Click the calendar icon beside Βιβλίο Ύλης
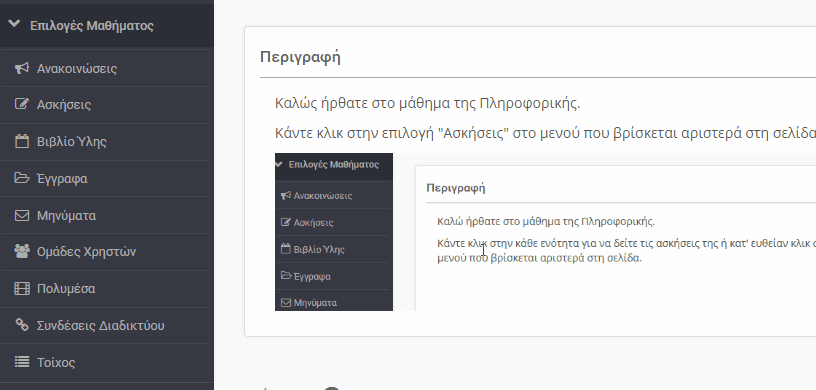The image size is (816, 390). tap(21, 141)
